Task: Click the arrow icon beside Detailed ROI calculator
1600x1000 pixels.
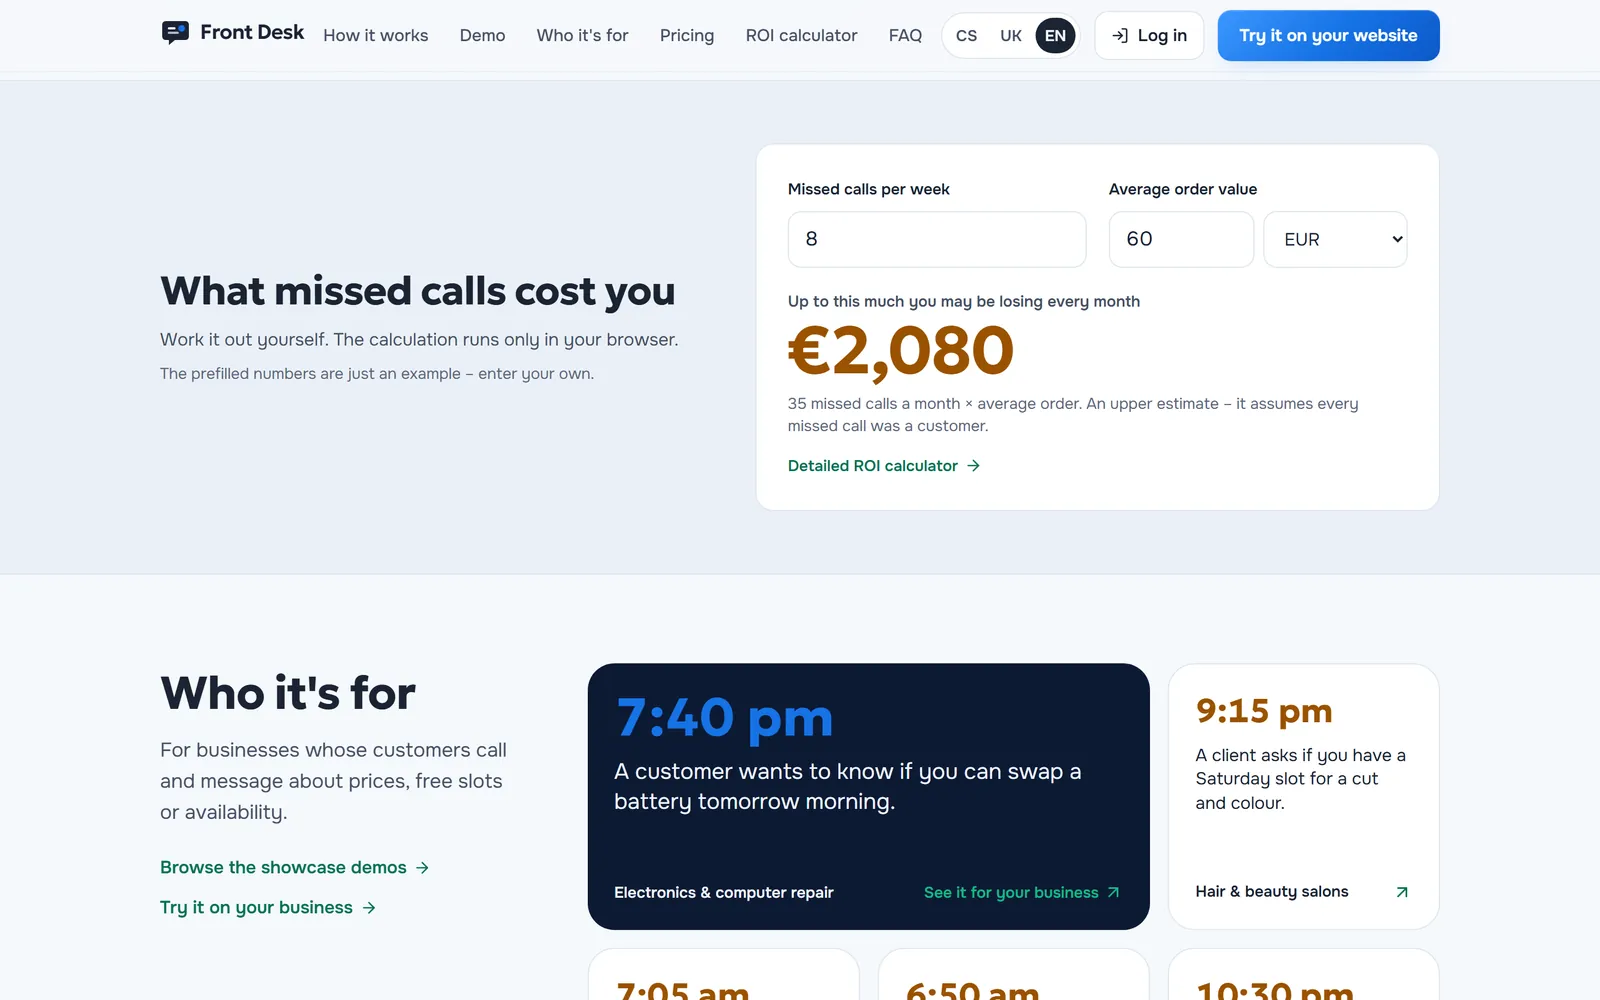Action: pos(974,466)
